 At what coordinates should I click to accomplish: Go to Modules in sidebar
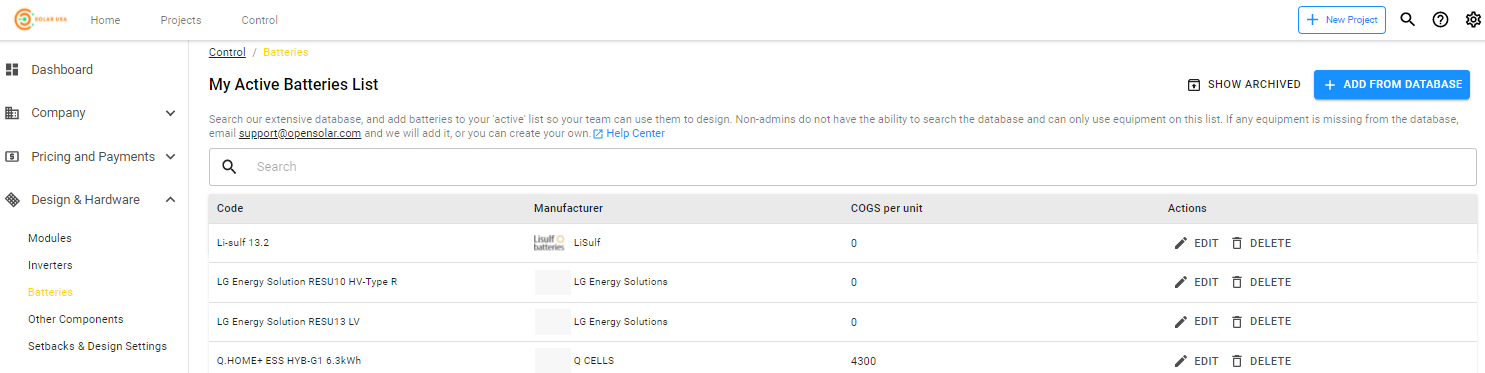tap(50, 238)
